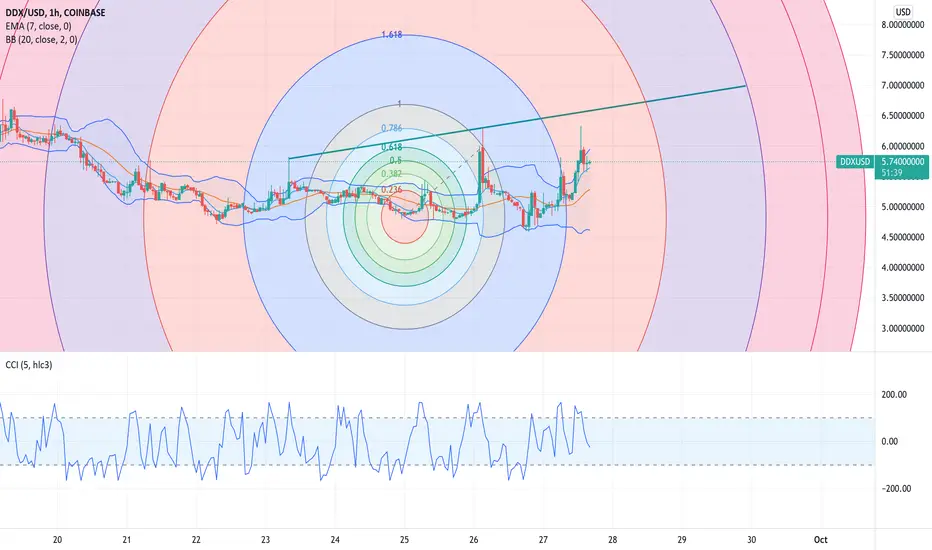Screen dimensions: 932x550
Task: Click the 0.618 Fibonacci level label
Action: pos(392,147)
